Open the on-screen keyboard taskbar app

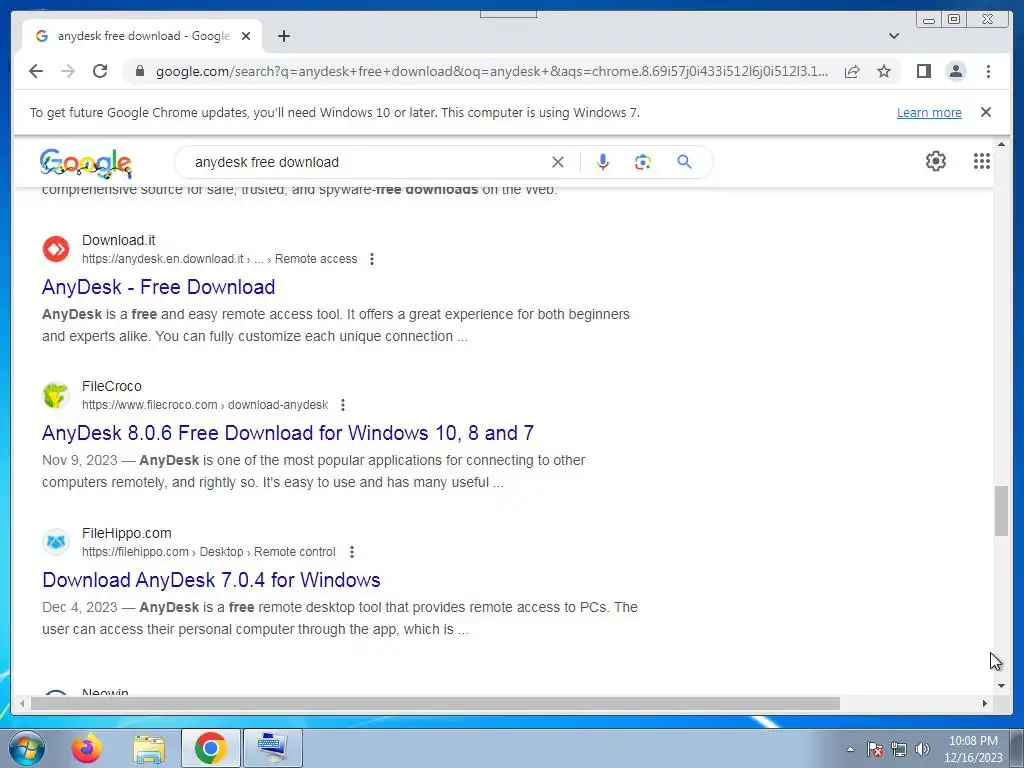point(272,748)
